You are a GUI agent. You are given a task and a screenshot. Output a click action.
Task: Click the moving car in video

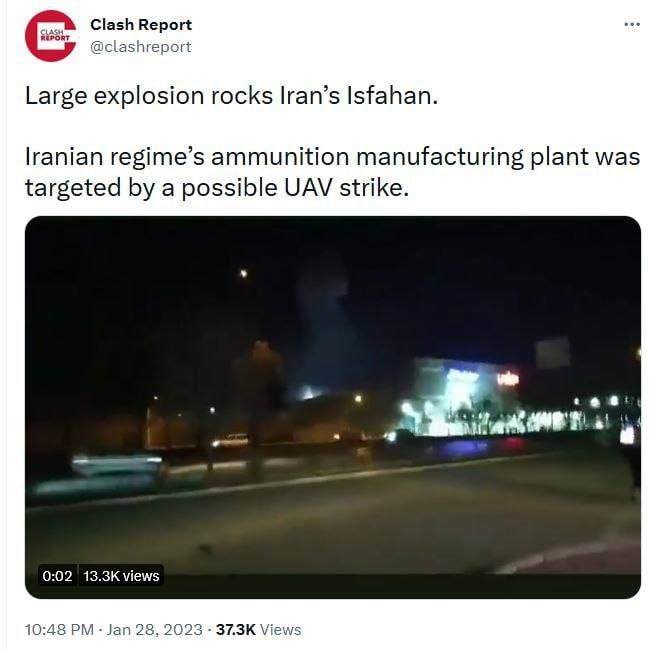click(117, 465)
